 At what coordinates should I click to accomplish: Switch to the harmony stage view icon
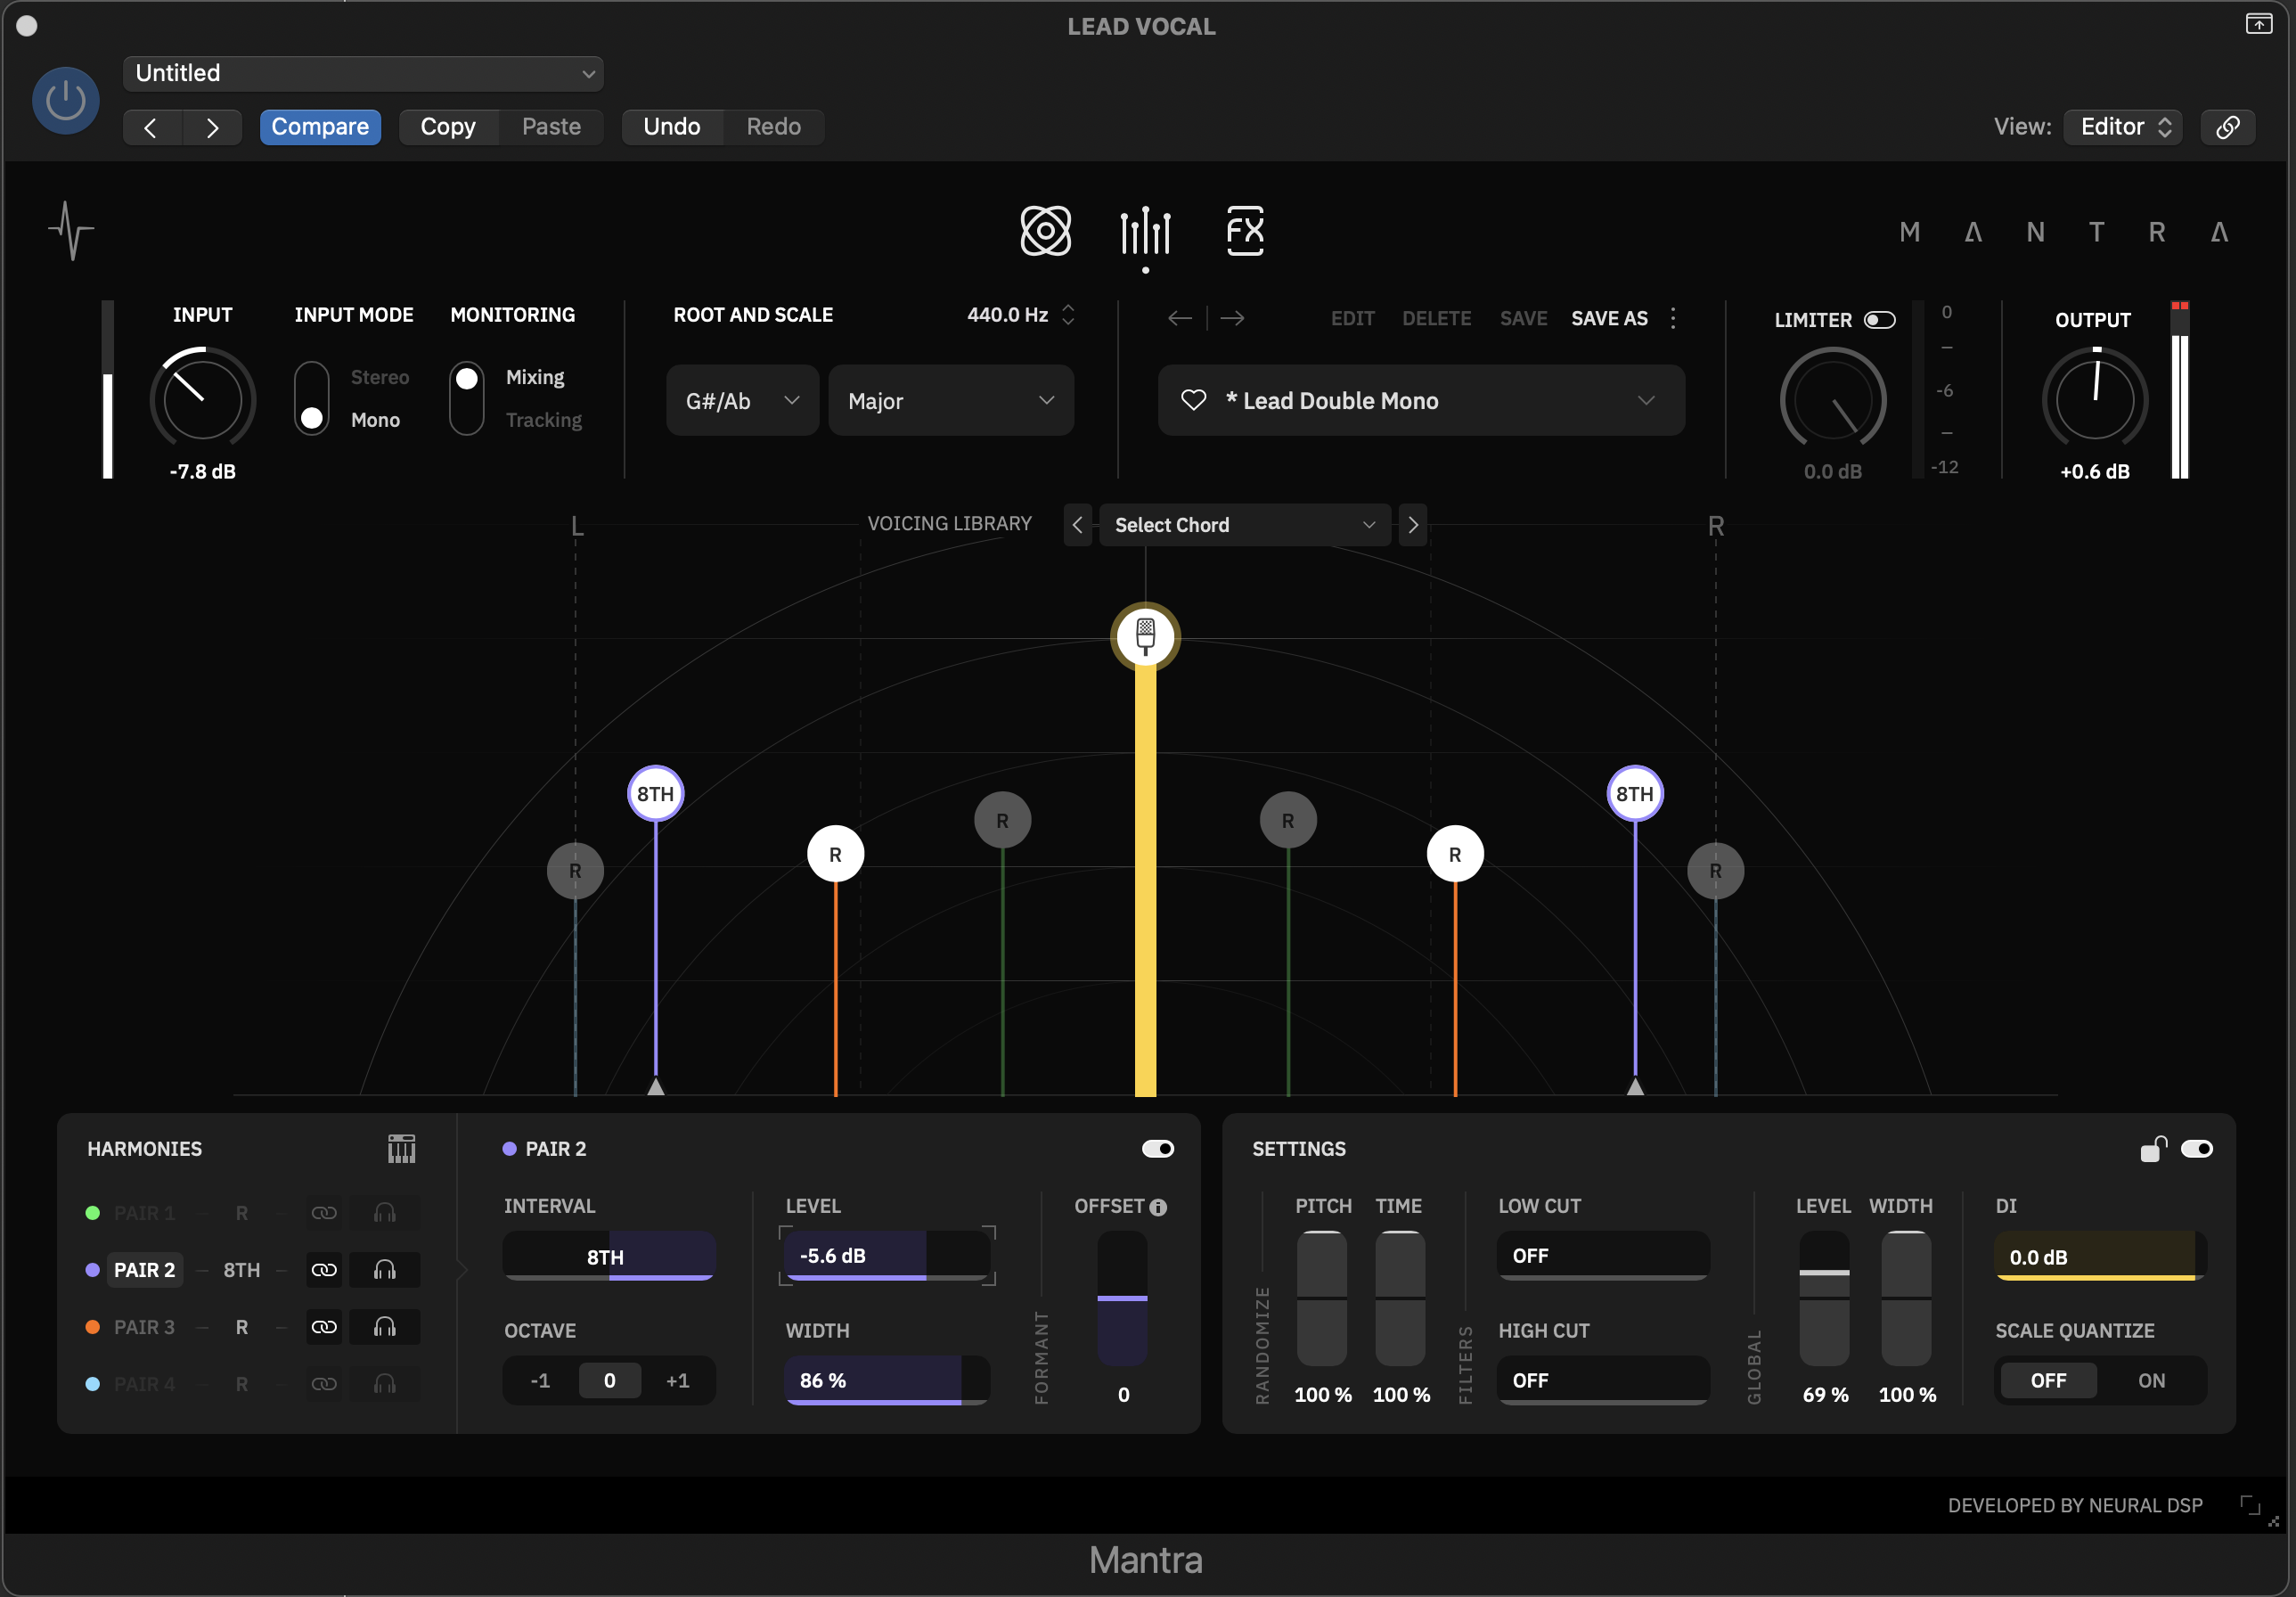point(1045,231)
